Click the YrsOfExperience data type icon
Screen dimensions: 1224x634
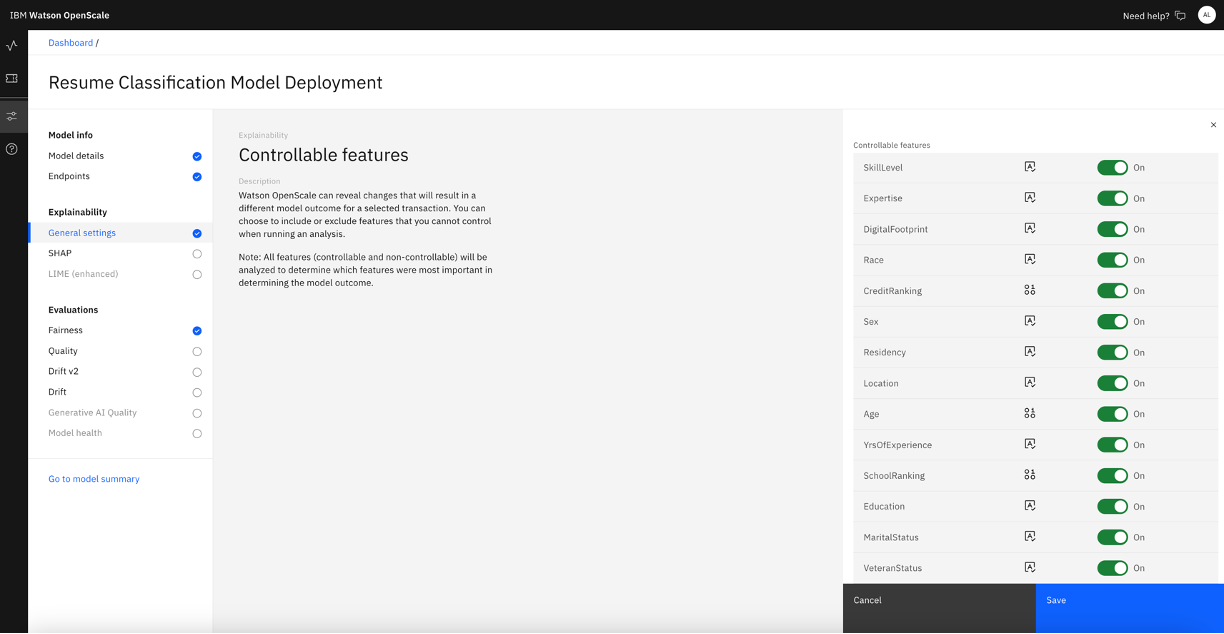(x=1030, y=445)
